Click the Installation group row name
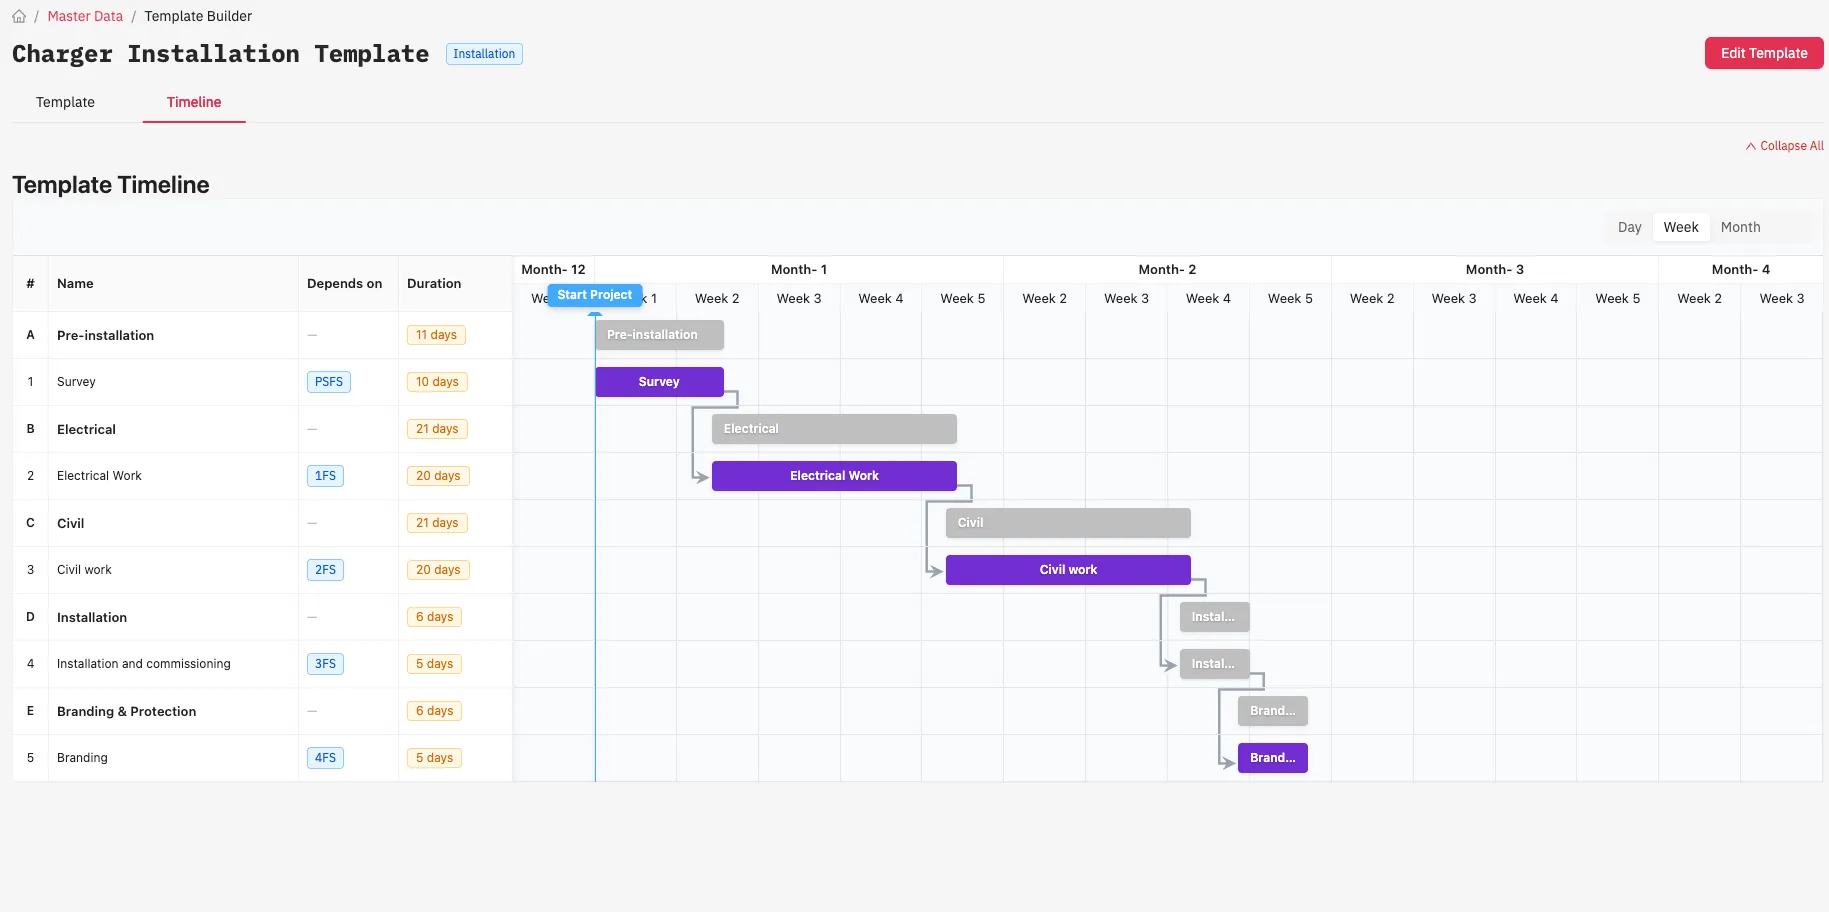1829x912 pixels. pos(92,617)
